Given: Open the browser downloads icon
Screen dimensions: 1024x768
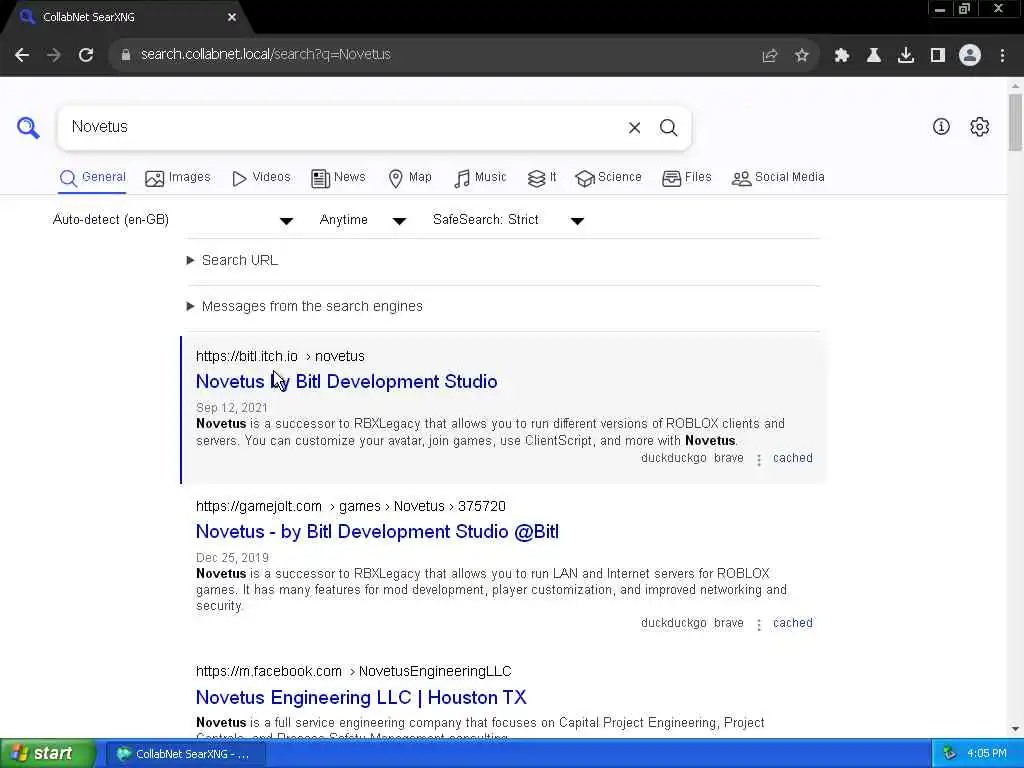Looking at the screenshot, I should (x=905, y=55).
